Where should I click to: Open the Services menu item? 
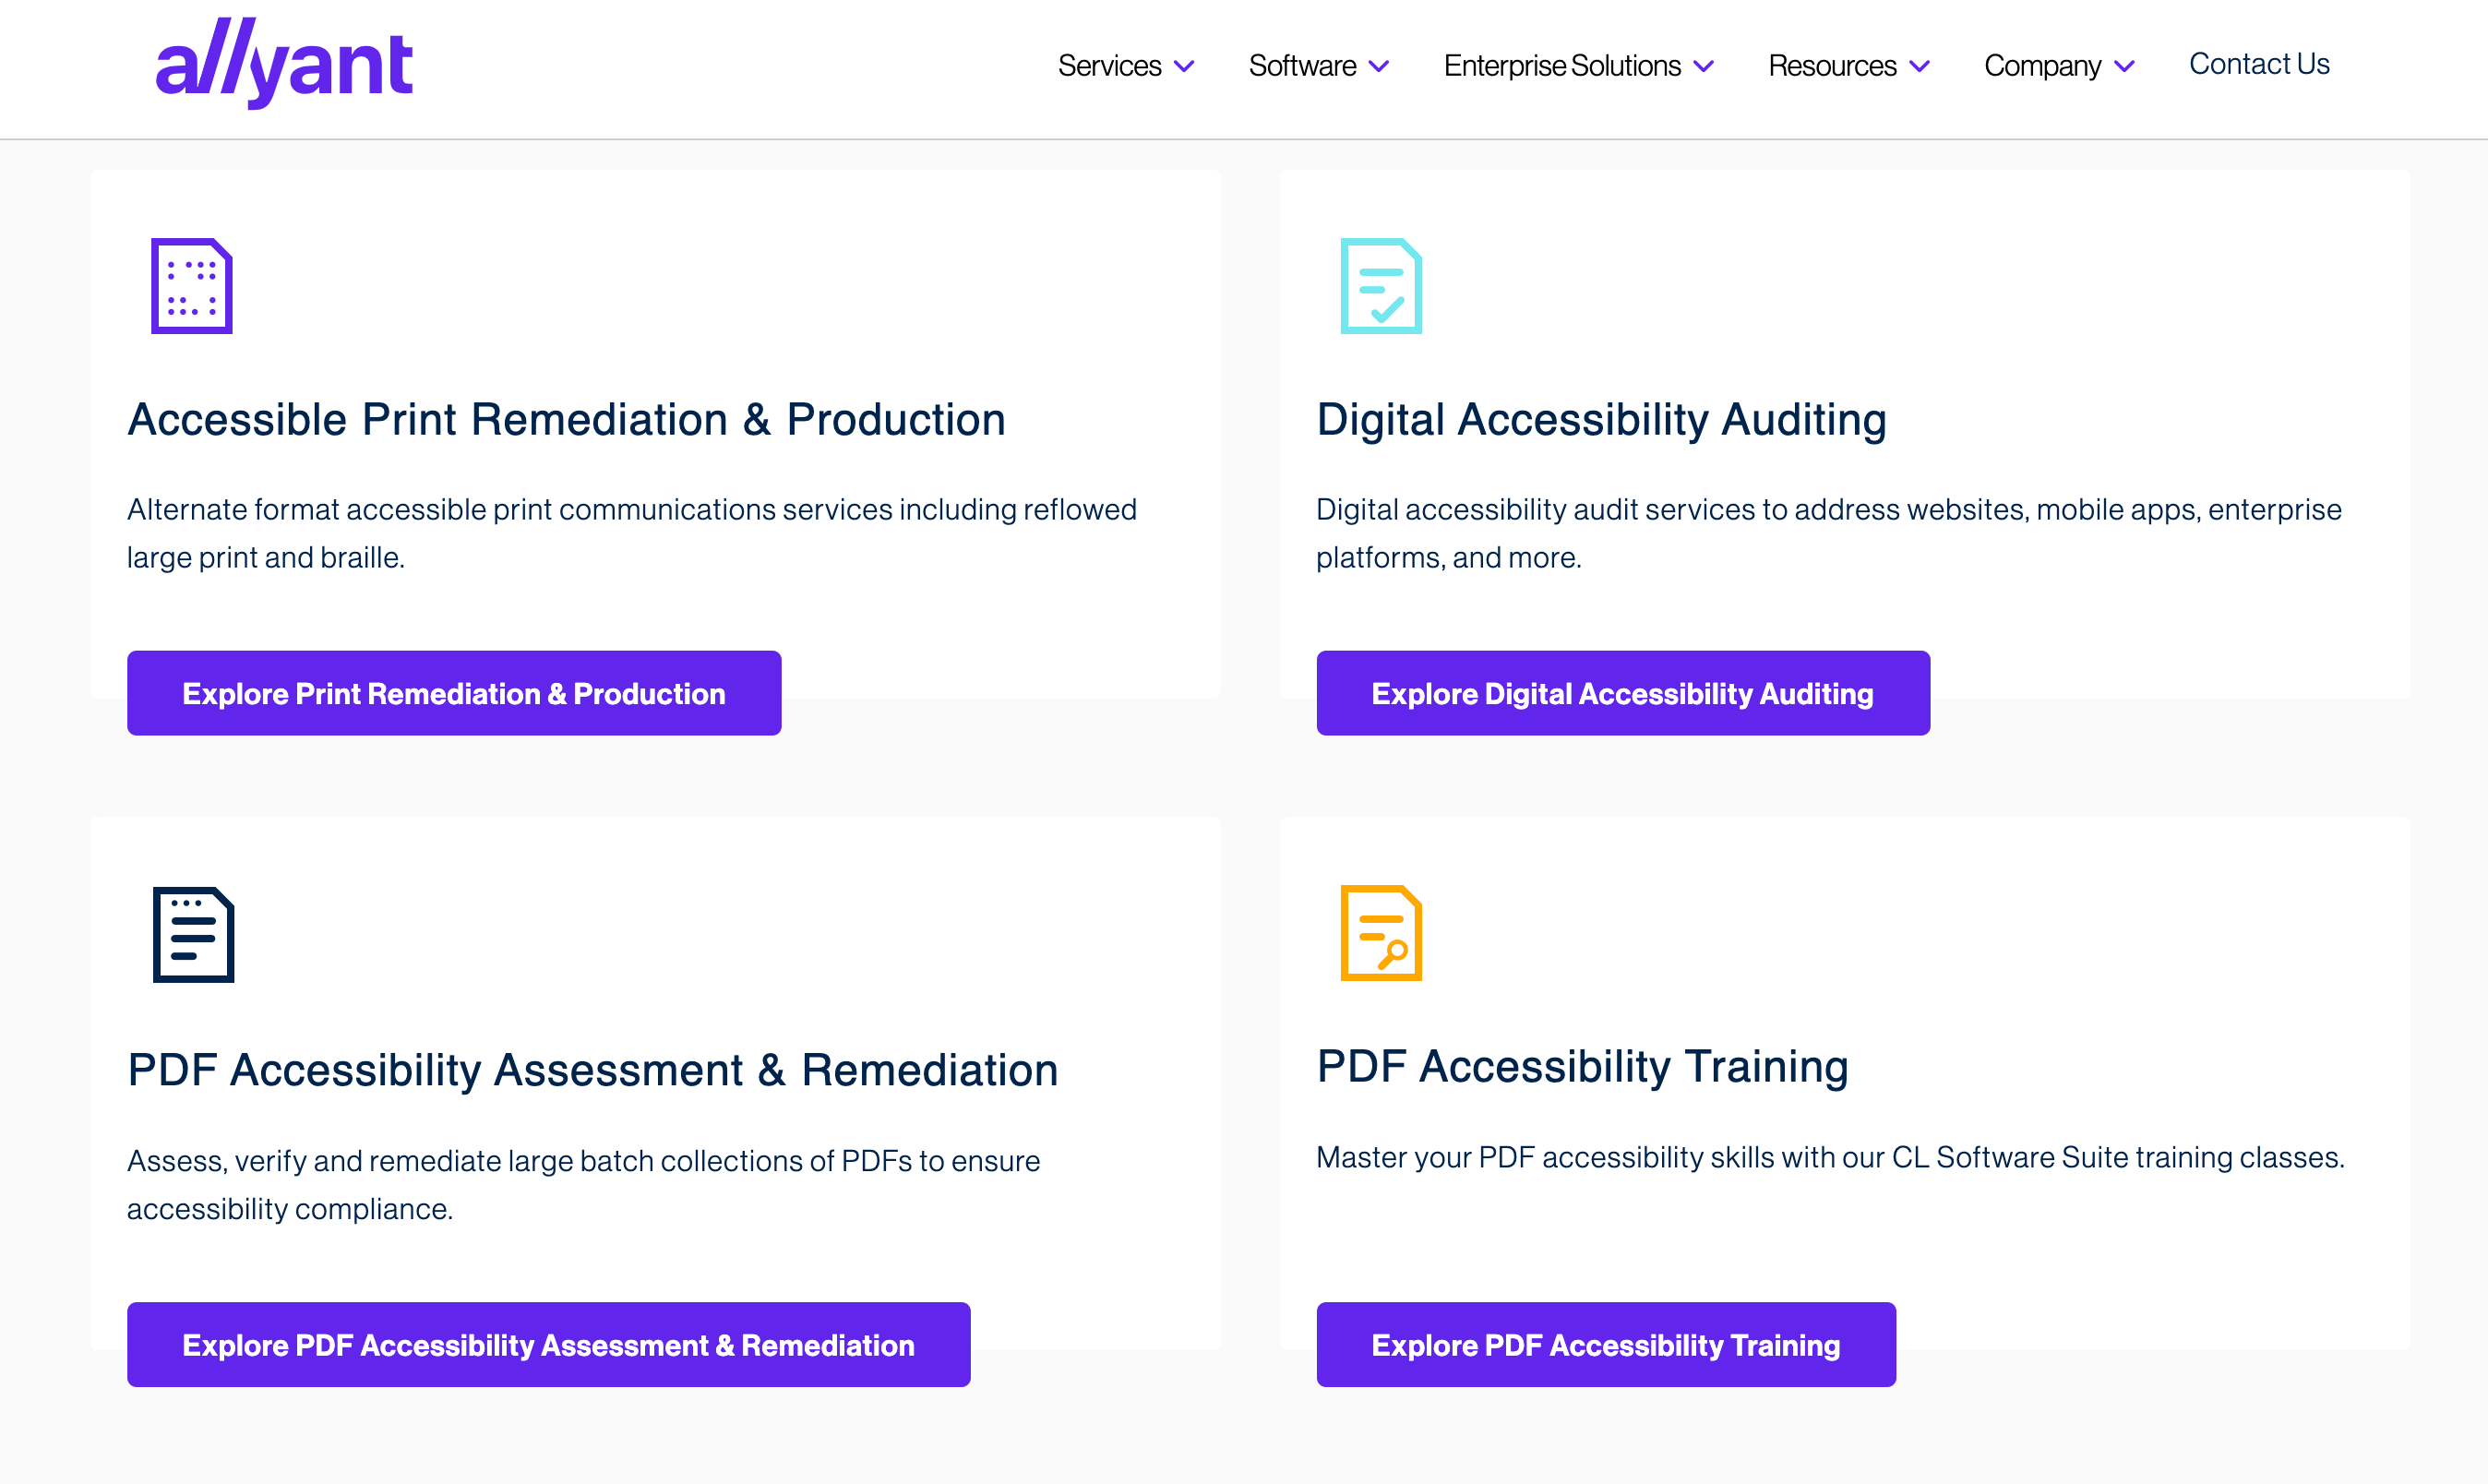(x=1109, y=66)
